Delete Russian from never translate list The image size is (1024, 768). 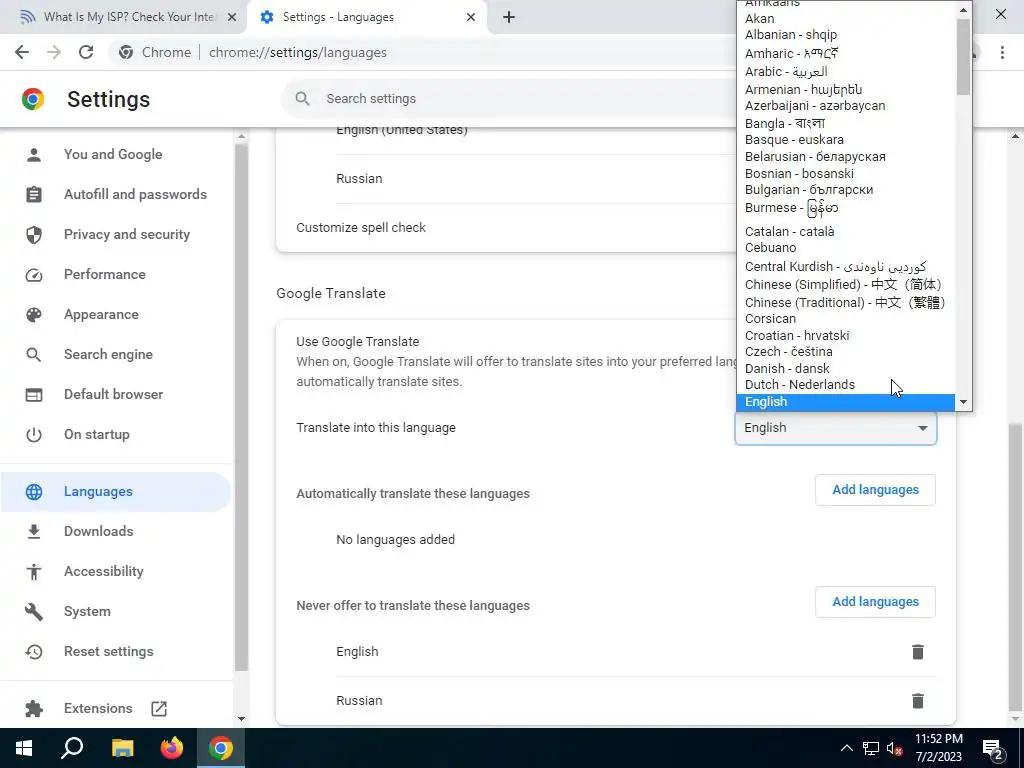[918, 701]
